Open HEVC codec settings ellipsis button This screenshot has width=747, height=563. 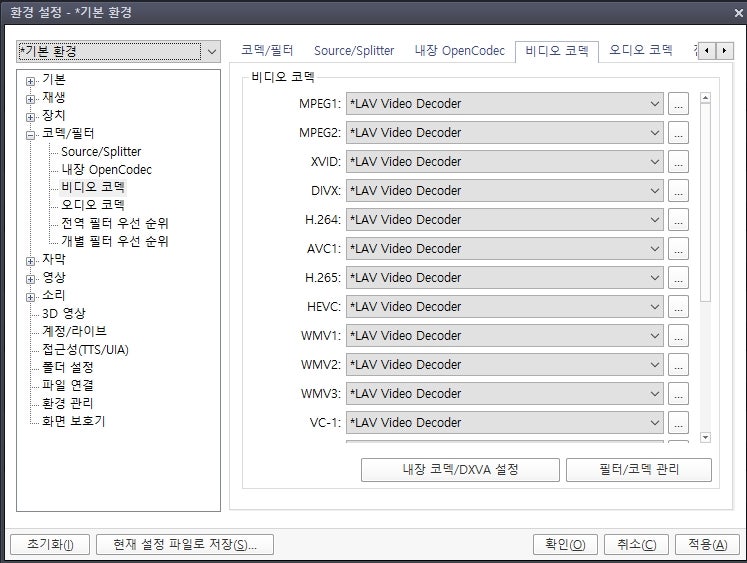[x=678, y=307]
